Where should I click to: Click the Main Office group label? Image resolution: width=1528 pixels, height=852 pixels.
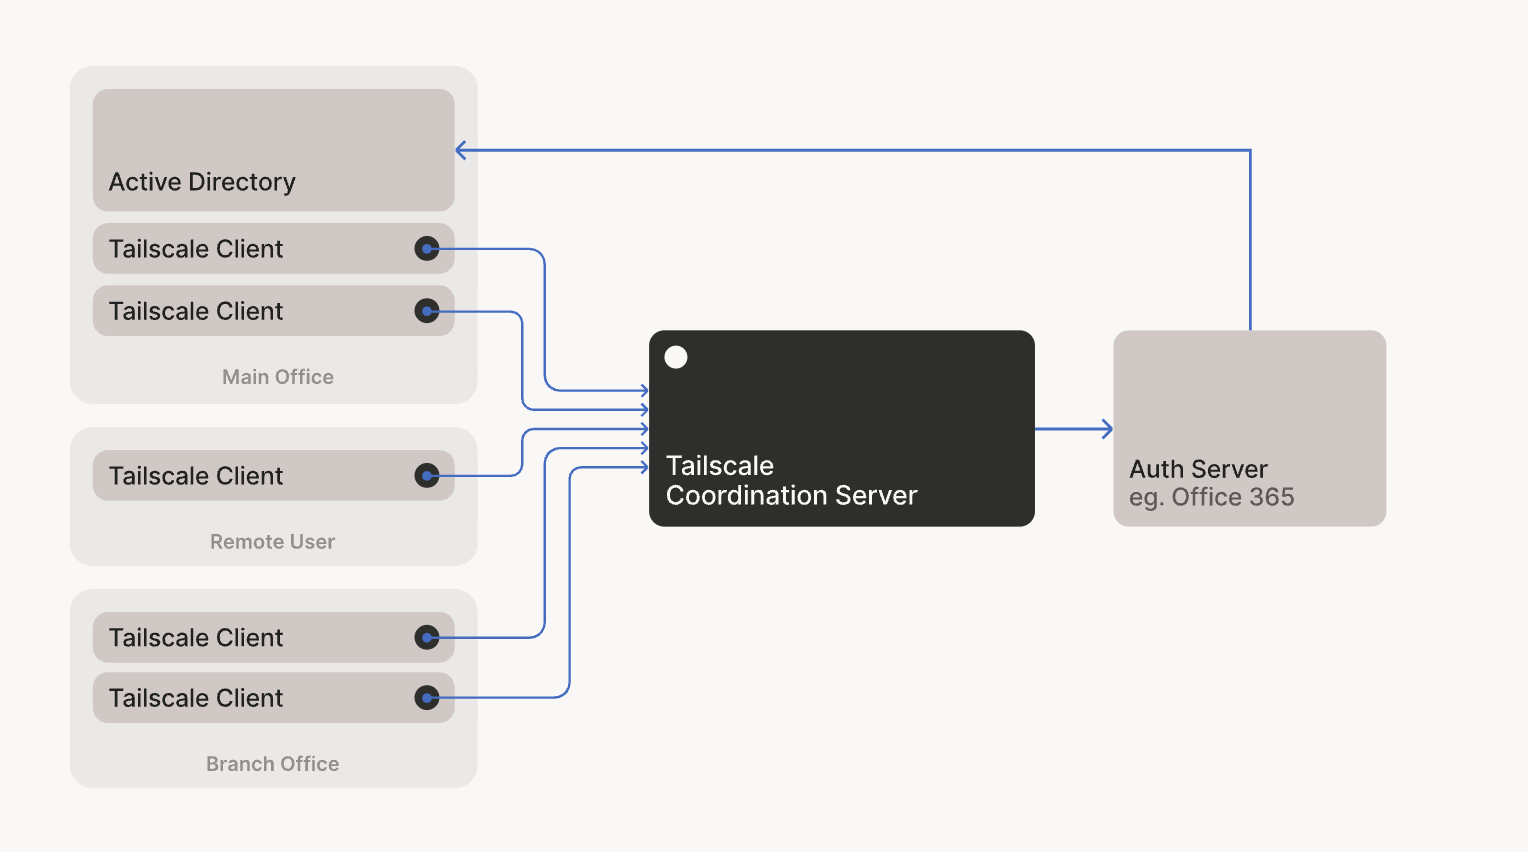(278, 377)
